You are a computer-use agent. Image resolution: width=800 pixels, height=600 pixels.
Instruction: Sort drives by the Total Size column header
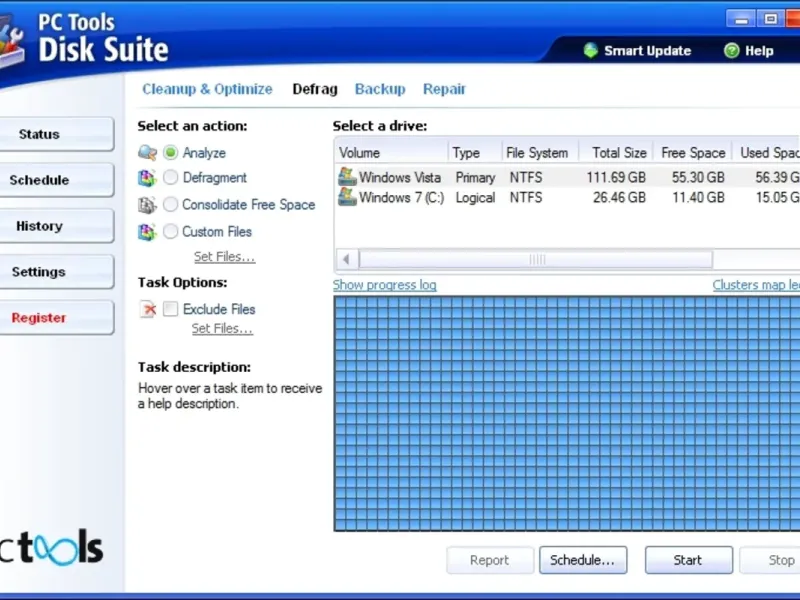616,153
